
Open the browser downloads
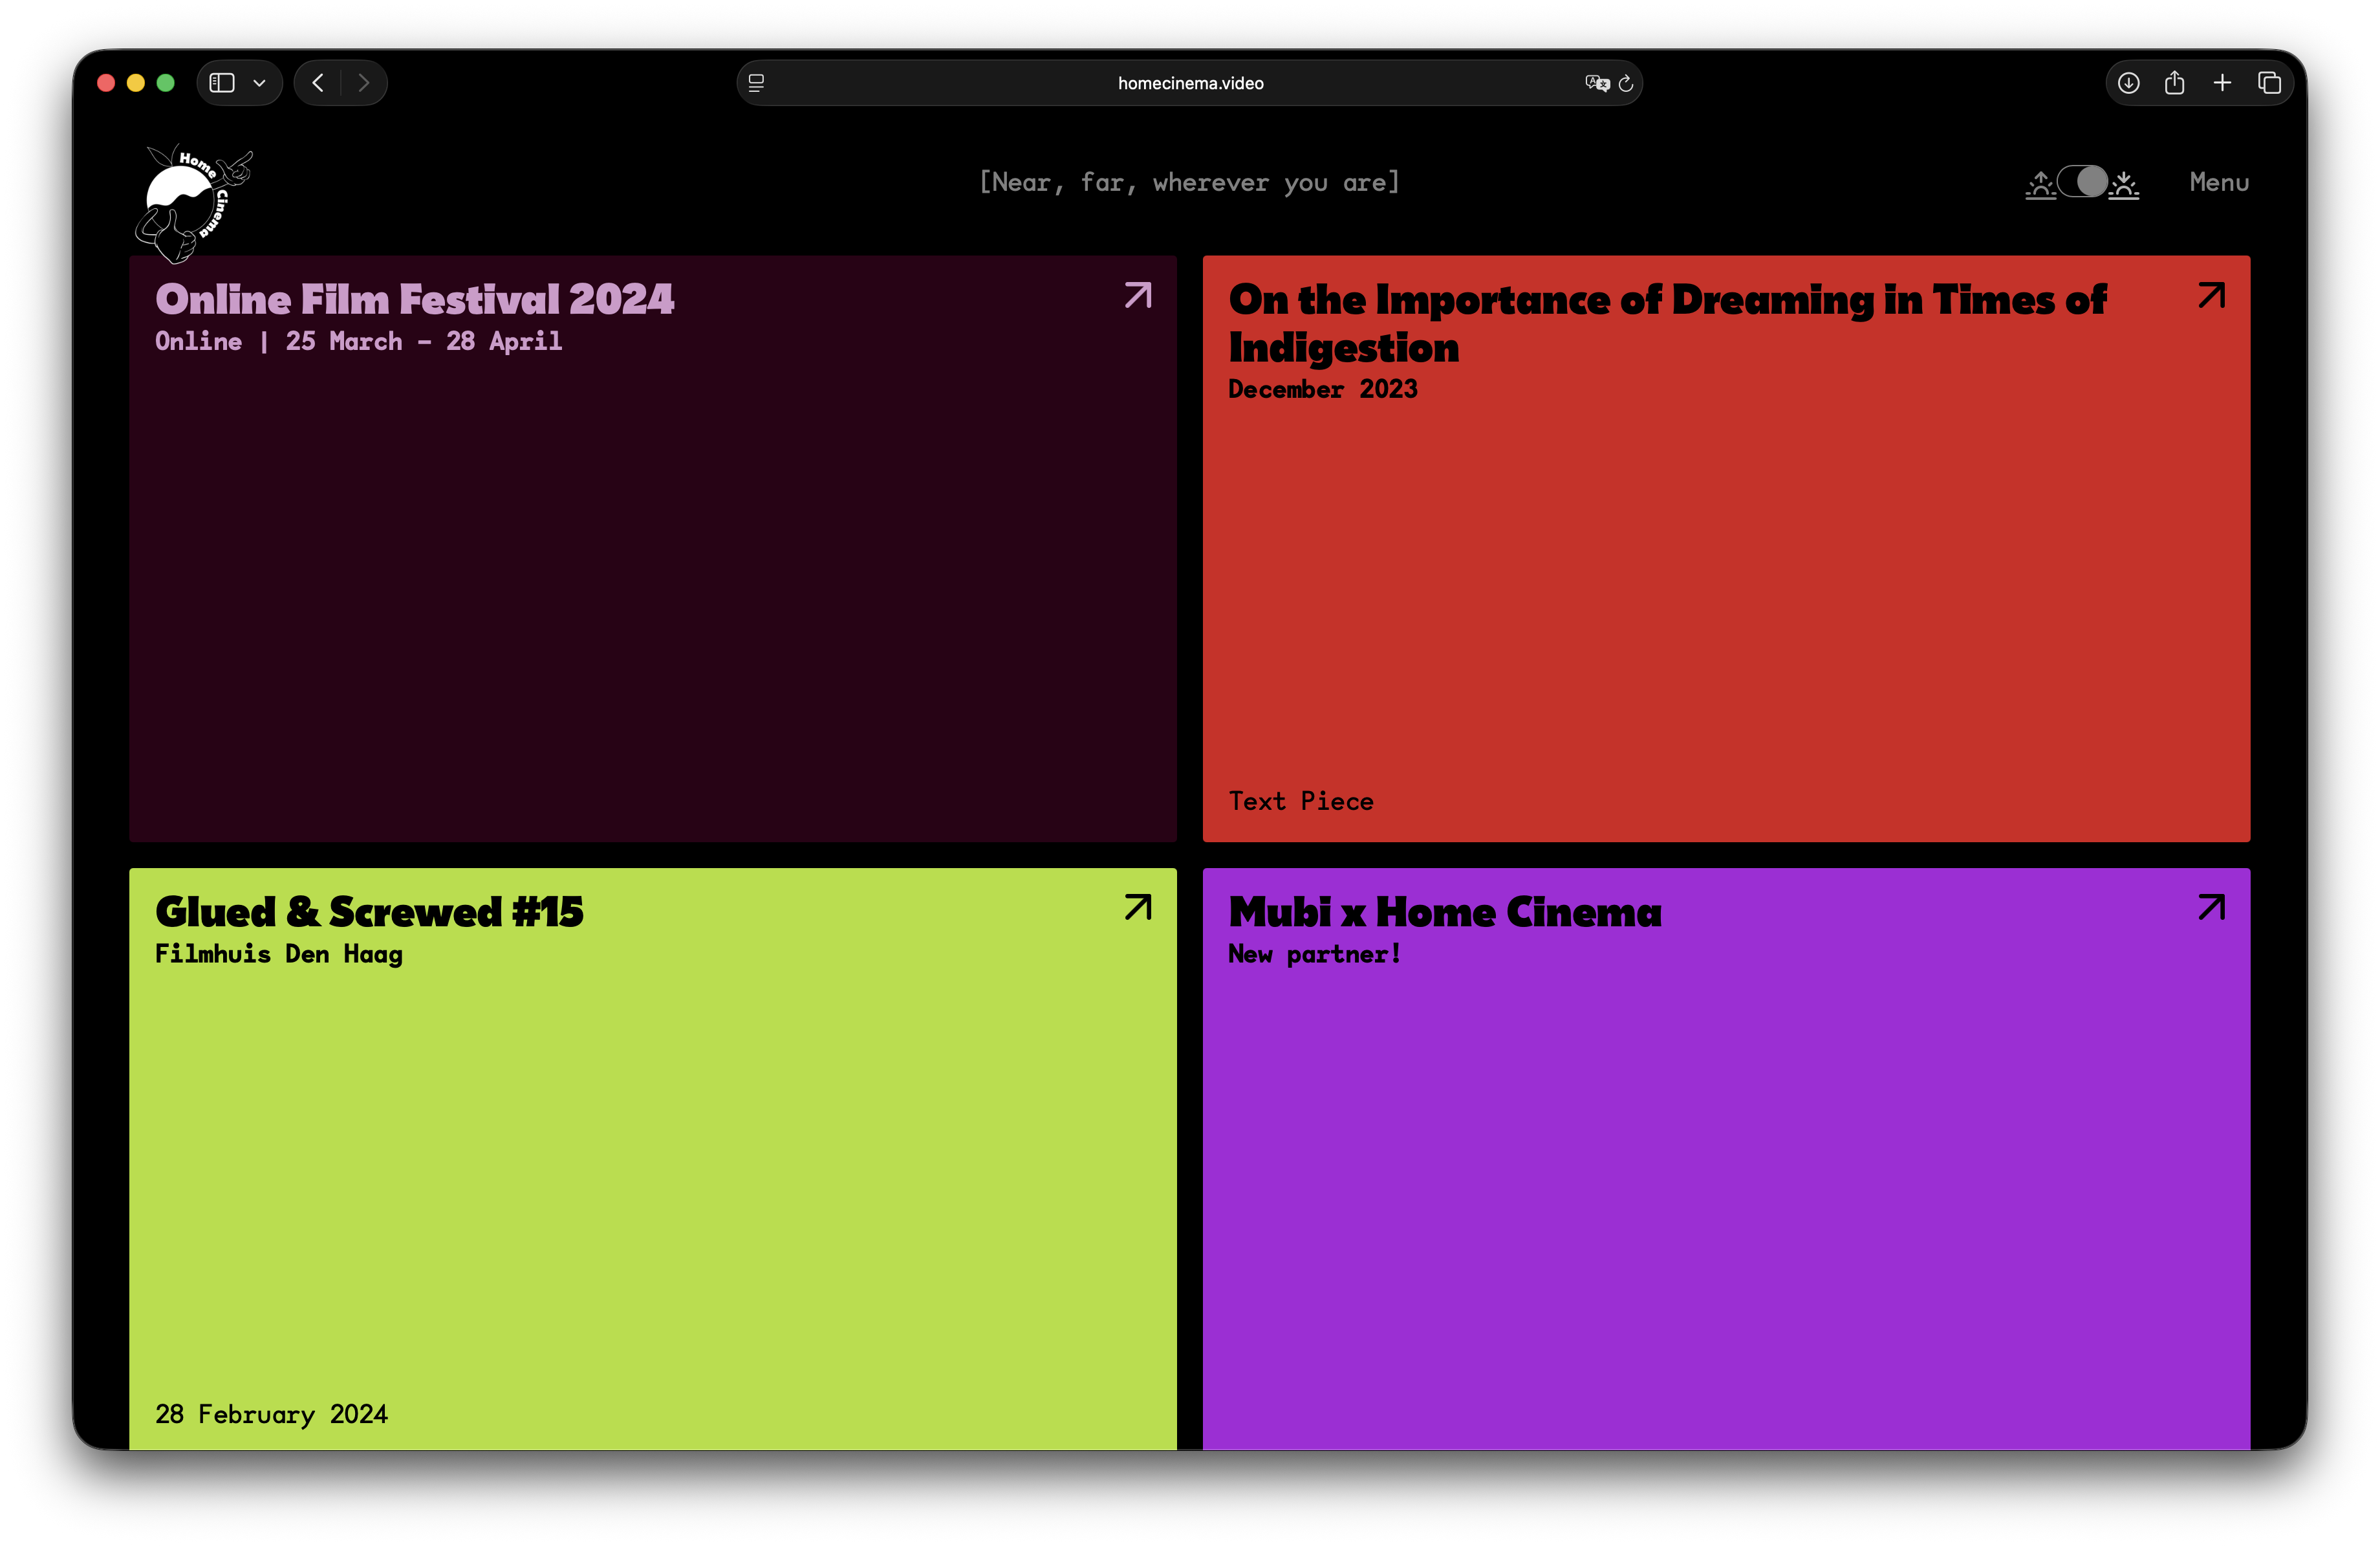(x=2129, y=83)
